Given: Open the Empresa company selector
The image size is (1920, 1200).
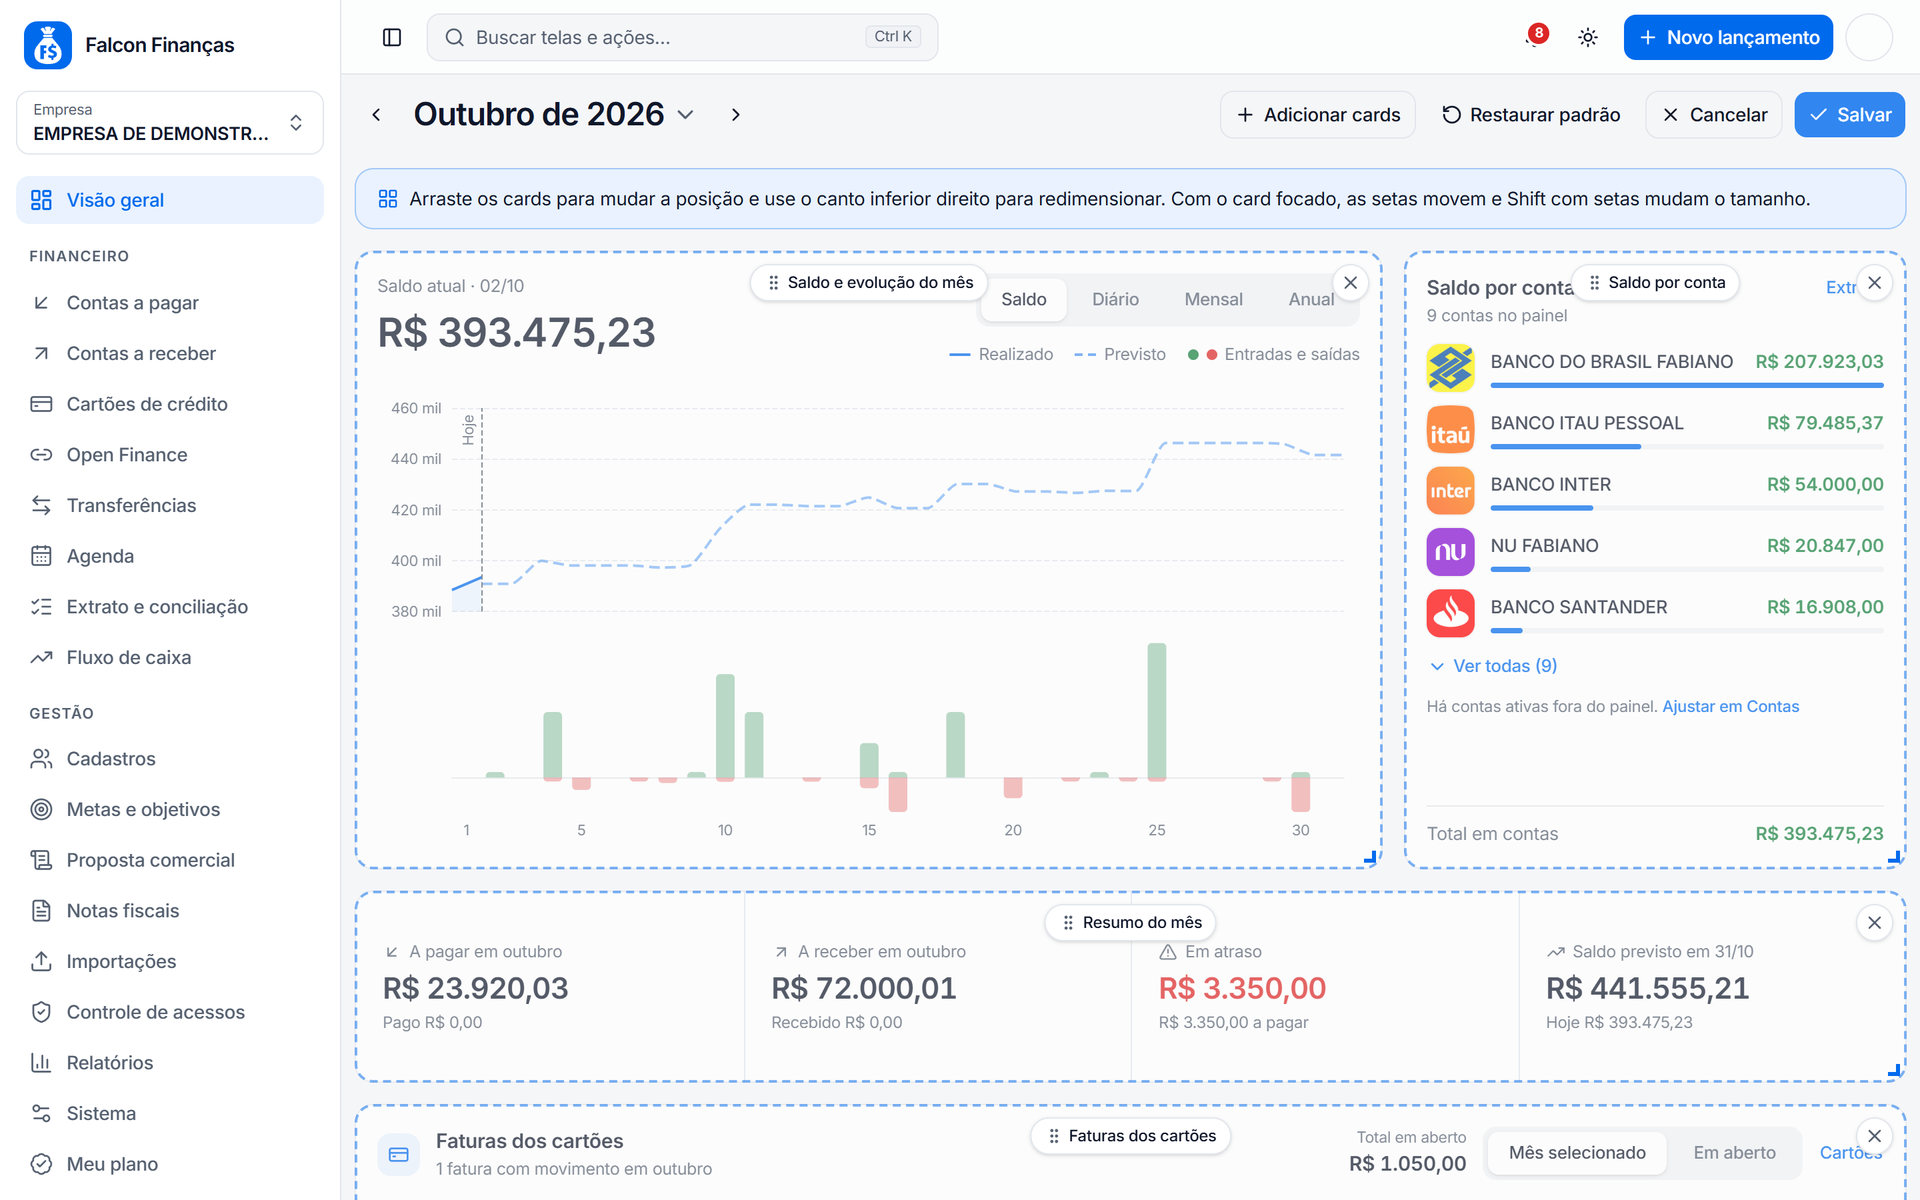Looking at the screenshot, I should coord(170,123).
